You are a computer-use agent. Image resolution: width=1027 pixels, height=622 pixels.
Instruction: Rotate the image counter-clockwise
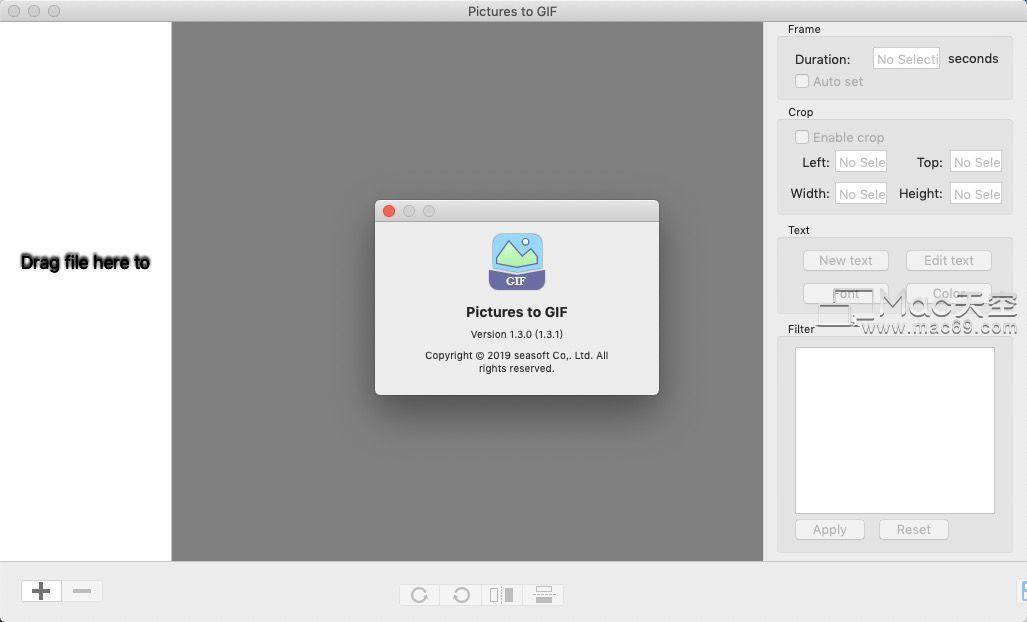click(x=461, y=595)
